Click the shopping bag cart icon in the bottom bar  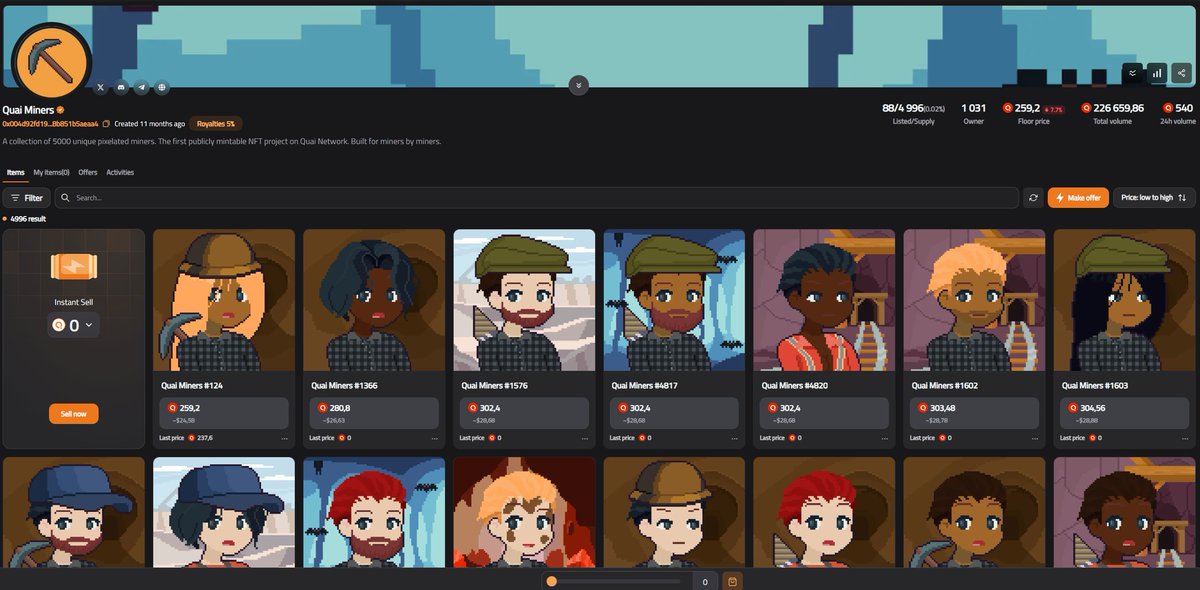pos(732,581)
